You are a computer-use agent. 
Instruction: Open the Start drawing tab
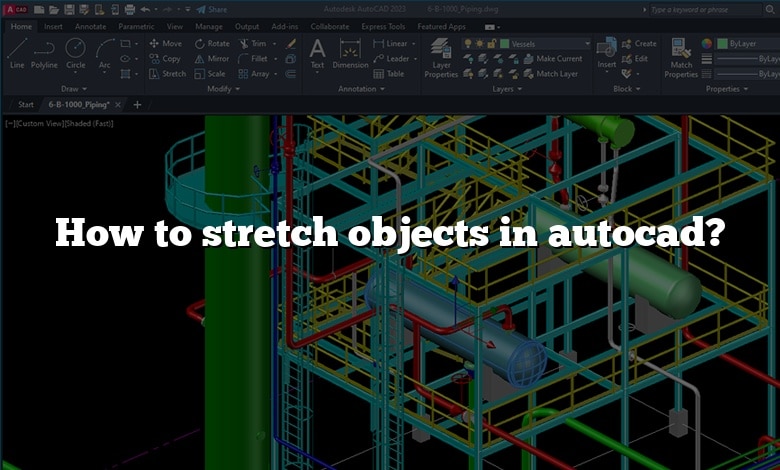pos(26,104)
